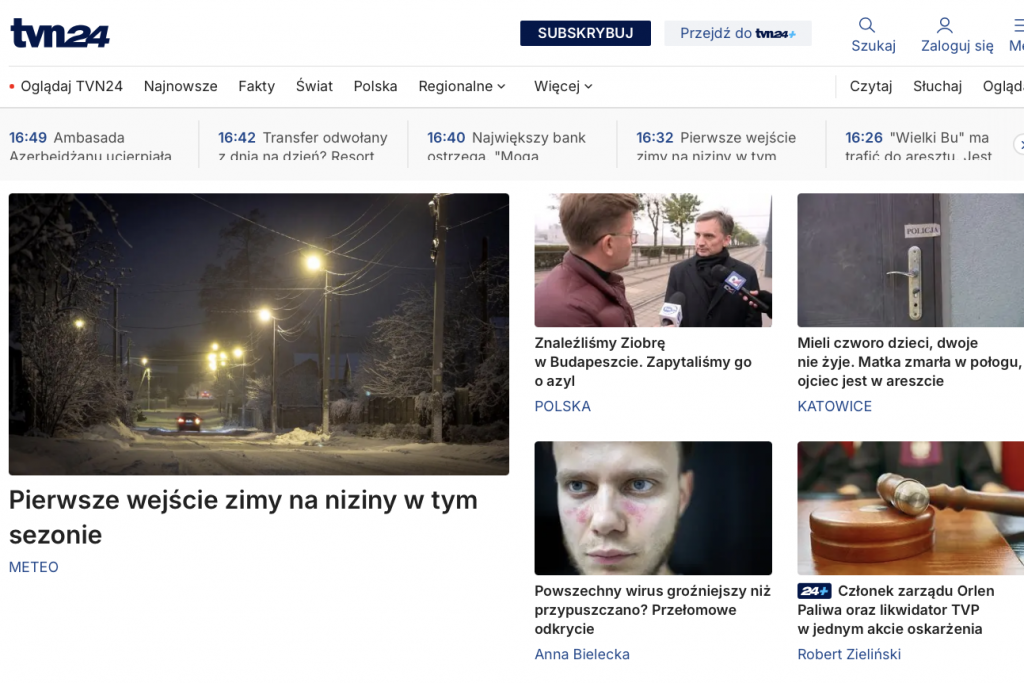Open the METEO category link
This screenshot has height=683, width=1024.
click(x=34, y=567)
